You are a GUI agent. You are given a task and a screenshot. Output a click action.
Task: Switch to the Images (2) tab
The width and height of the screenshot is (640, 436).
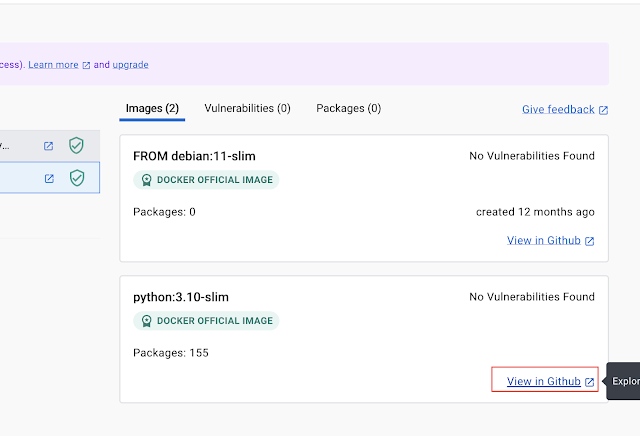point(152,108)
